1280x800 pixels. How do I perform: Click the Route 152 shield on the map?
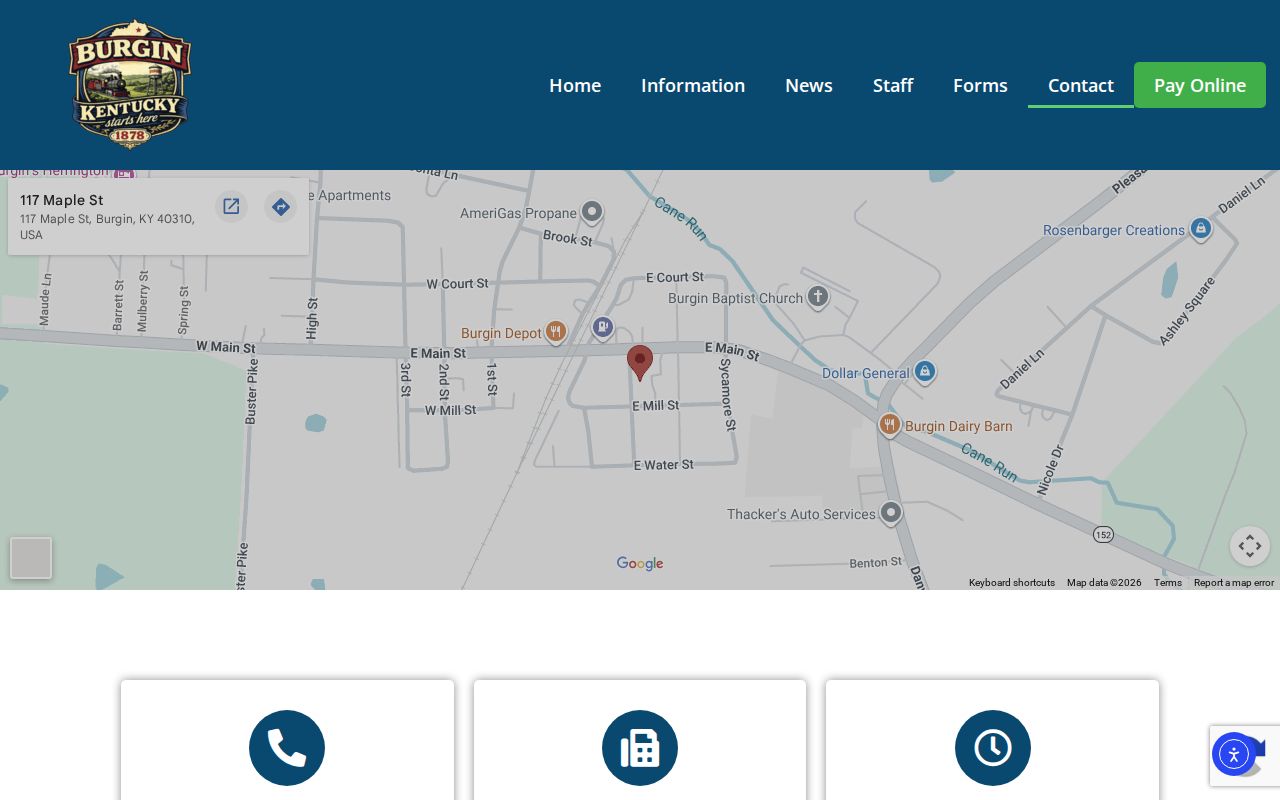coord(1103,535)
